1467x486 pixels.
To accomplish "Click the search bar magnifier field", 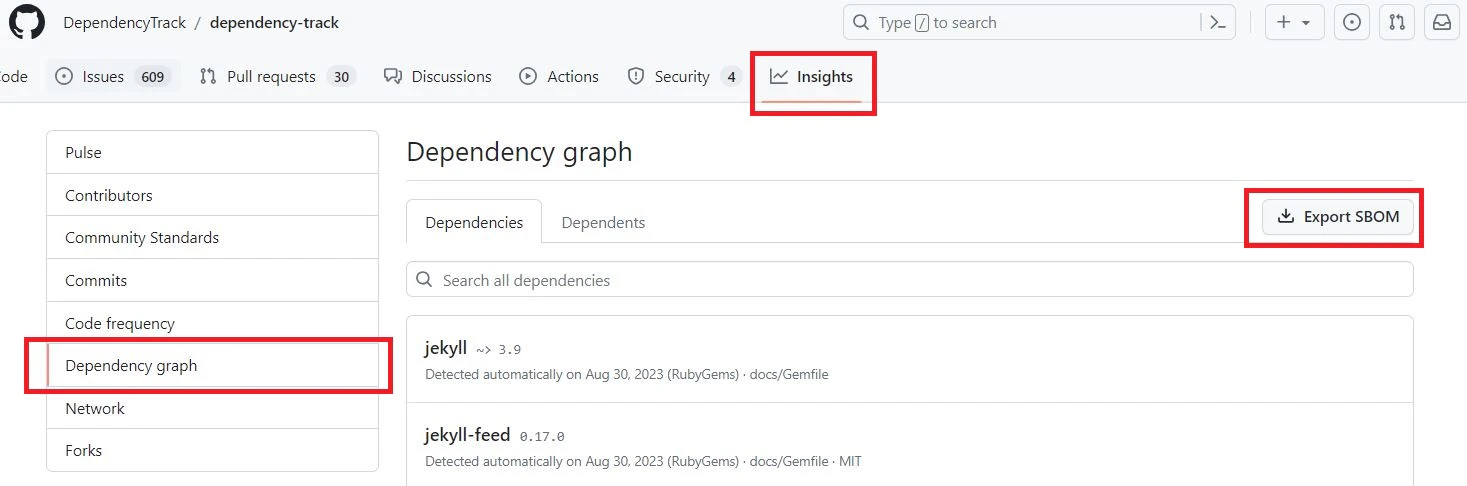I will click(1039, 22).
